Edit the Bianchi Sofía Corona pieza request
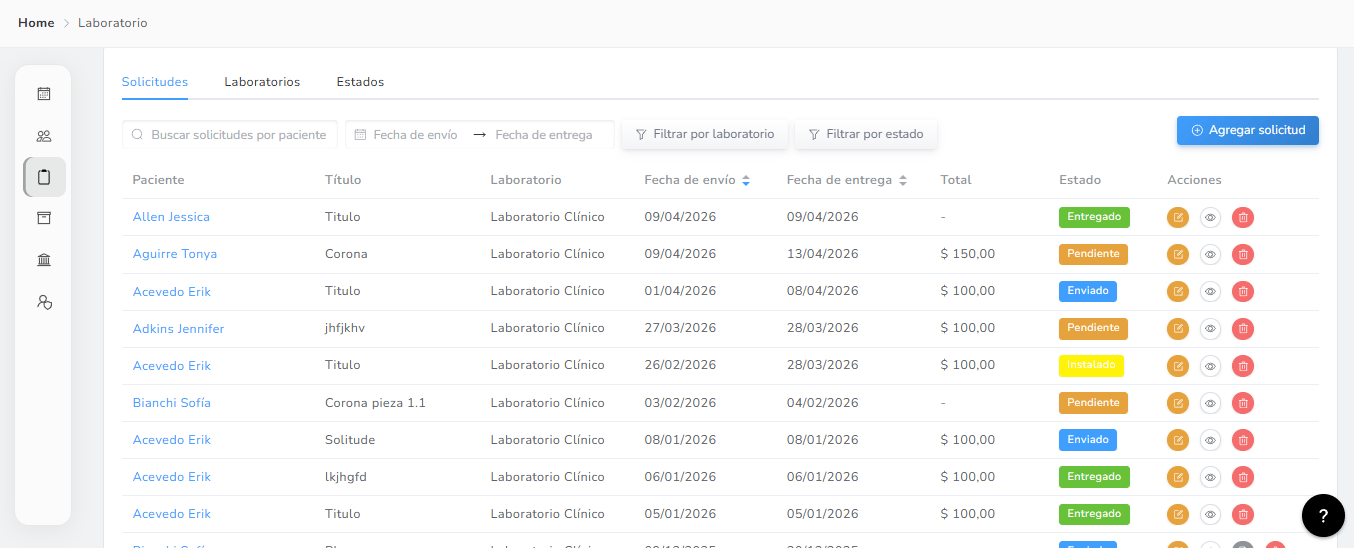This screenshot has height=548, width=1354. click(1178, 403)
